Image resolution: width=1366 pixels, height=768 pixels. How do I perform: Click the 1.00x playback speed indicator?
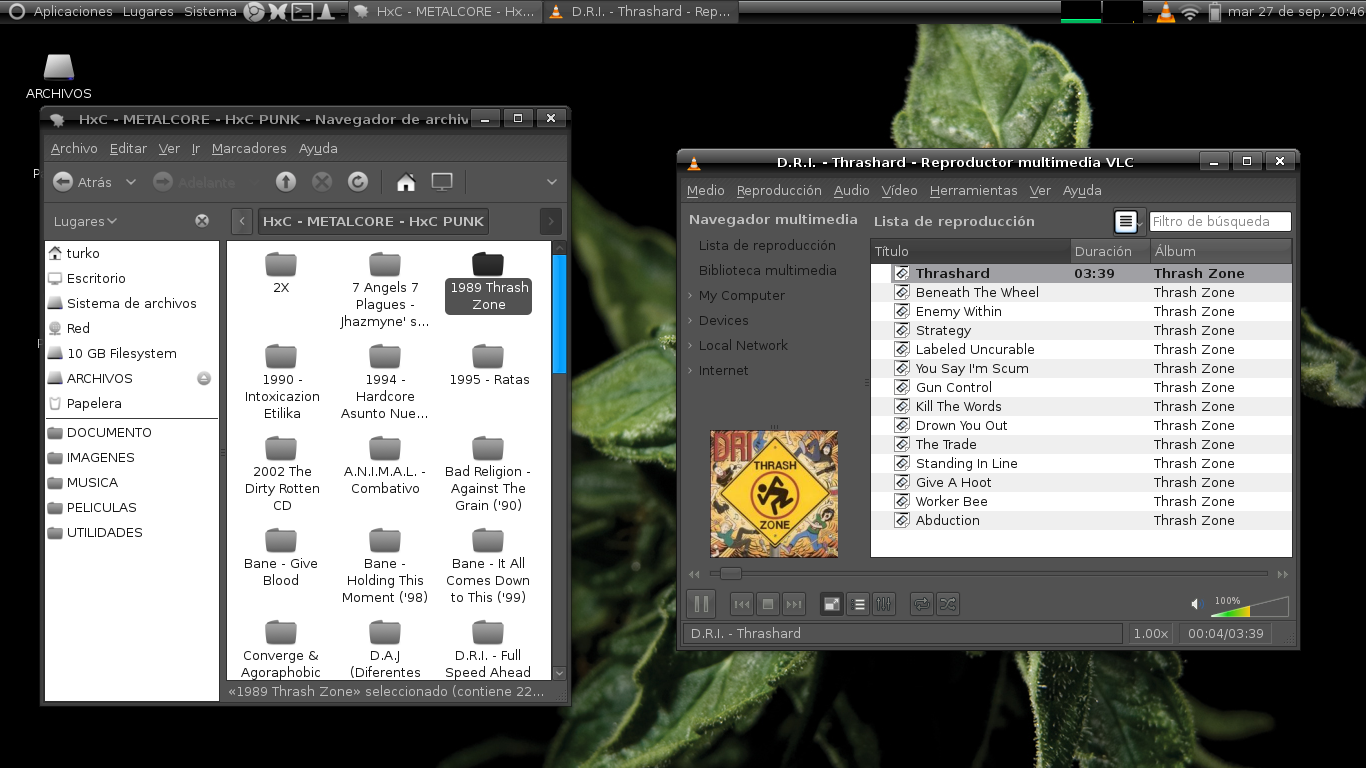[1150, 633]
